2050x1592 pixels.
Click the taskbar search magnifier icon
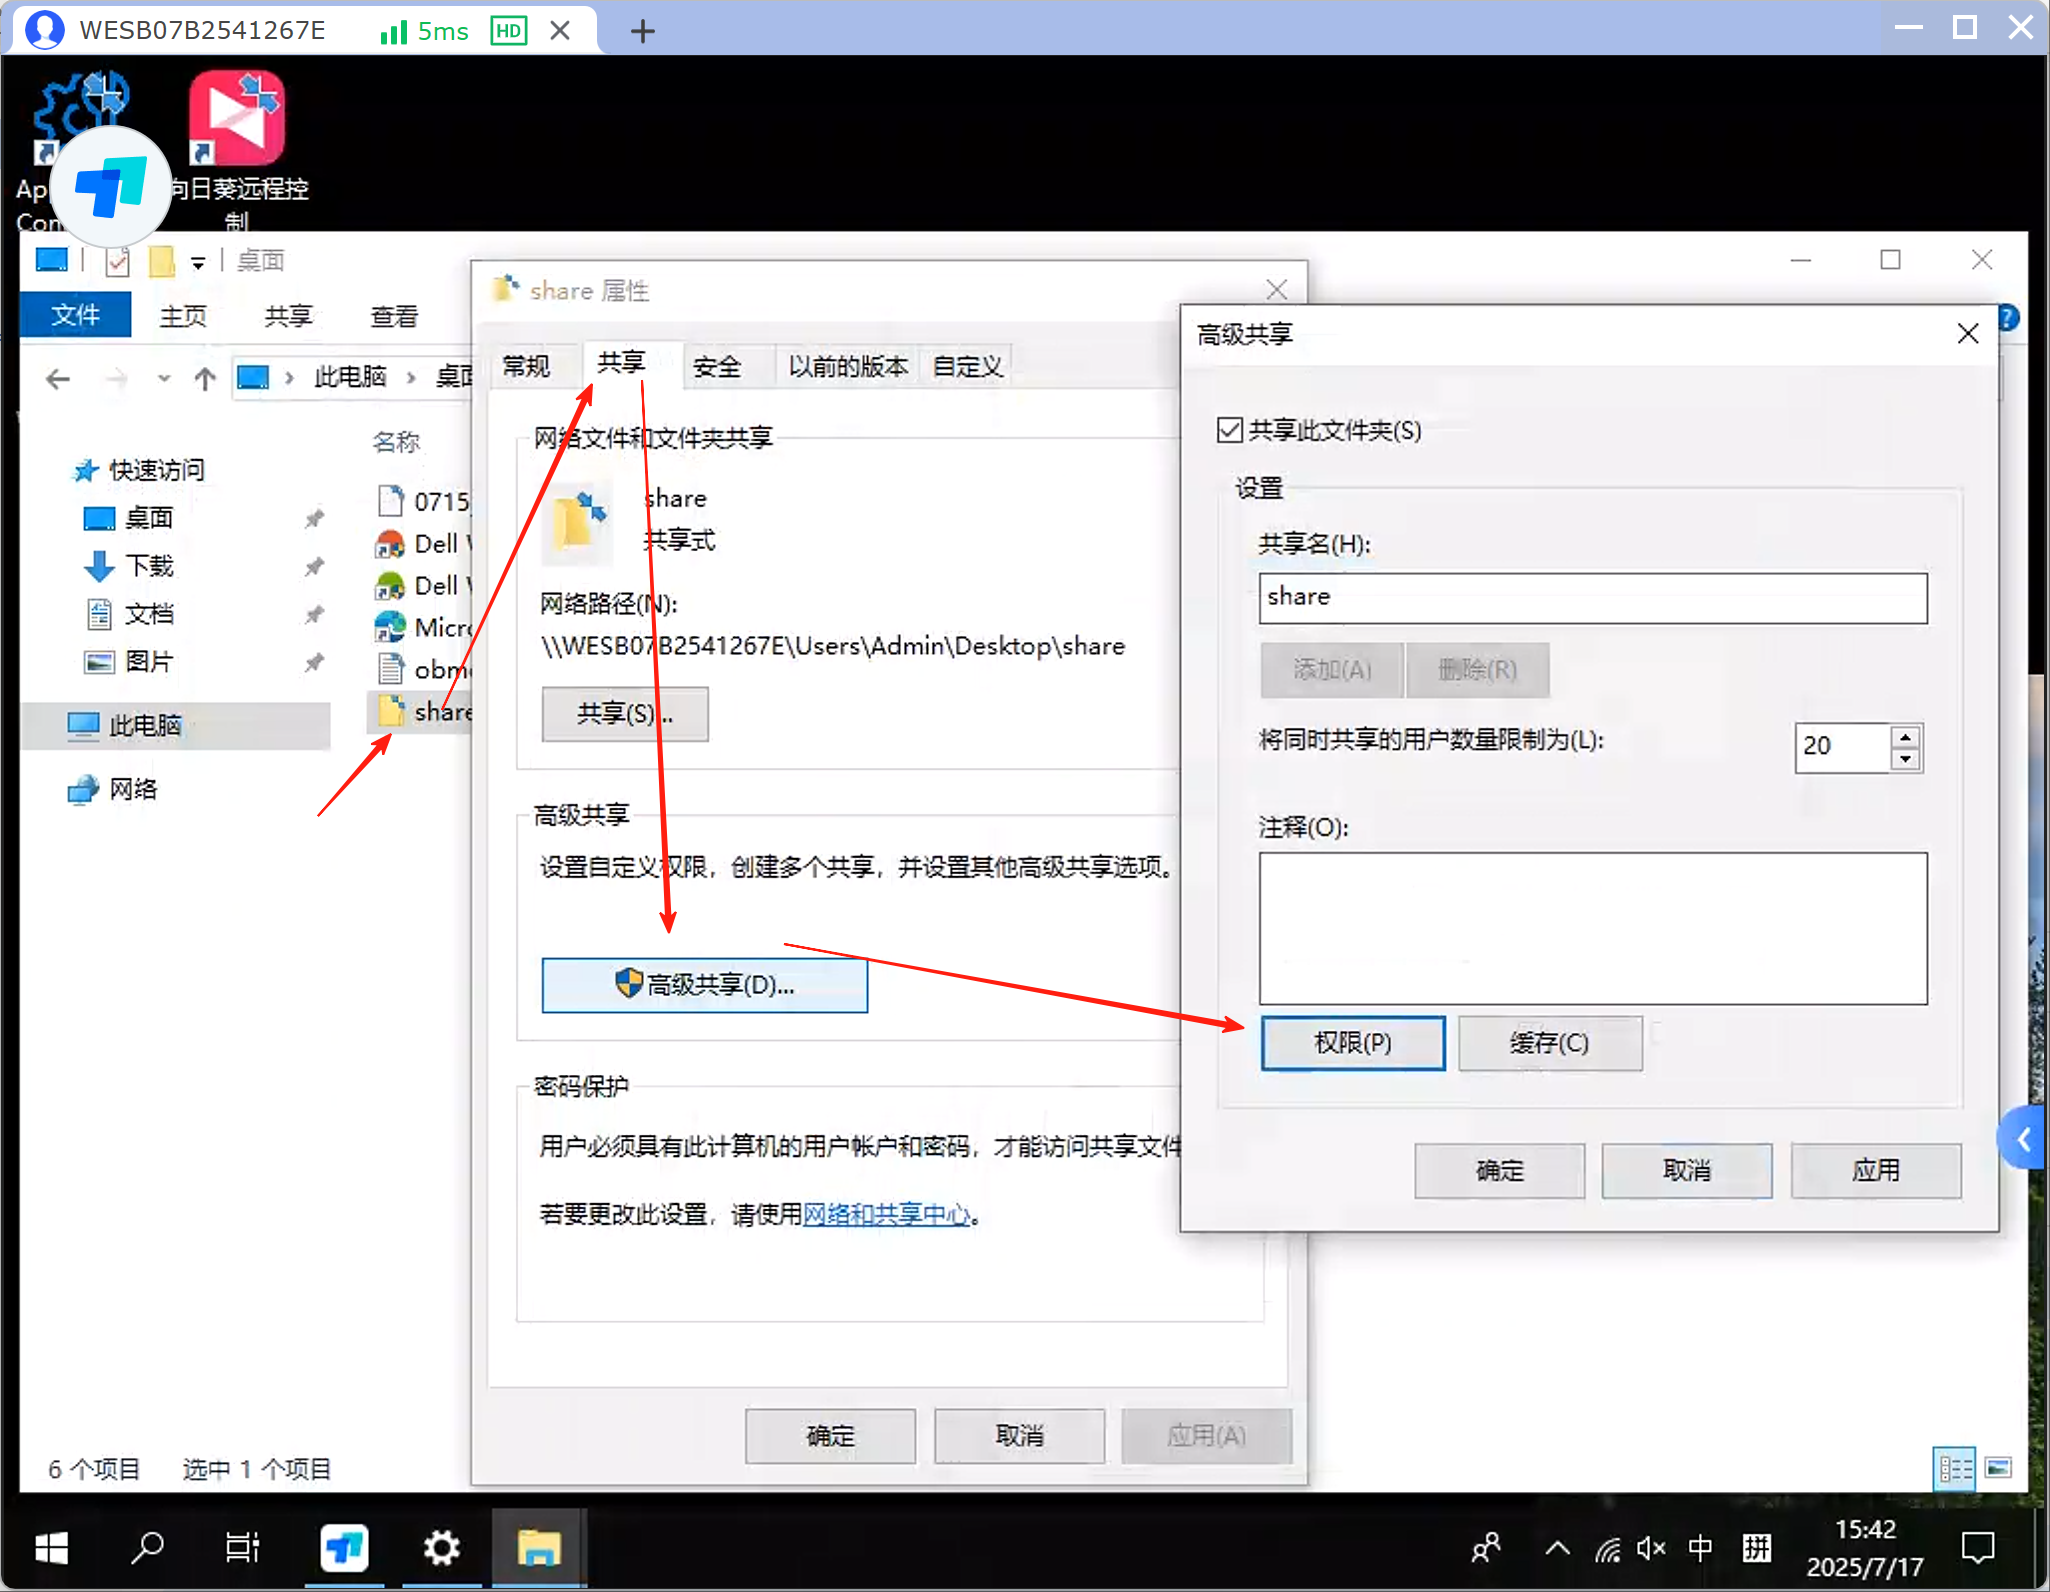tap(148, 1549)
